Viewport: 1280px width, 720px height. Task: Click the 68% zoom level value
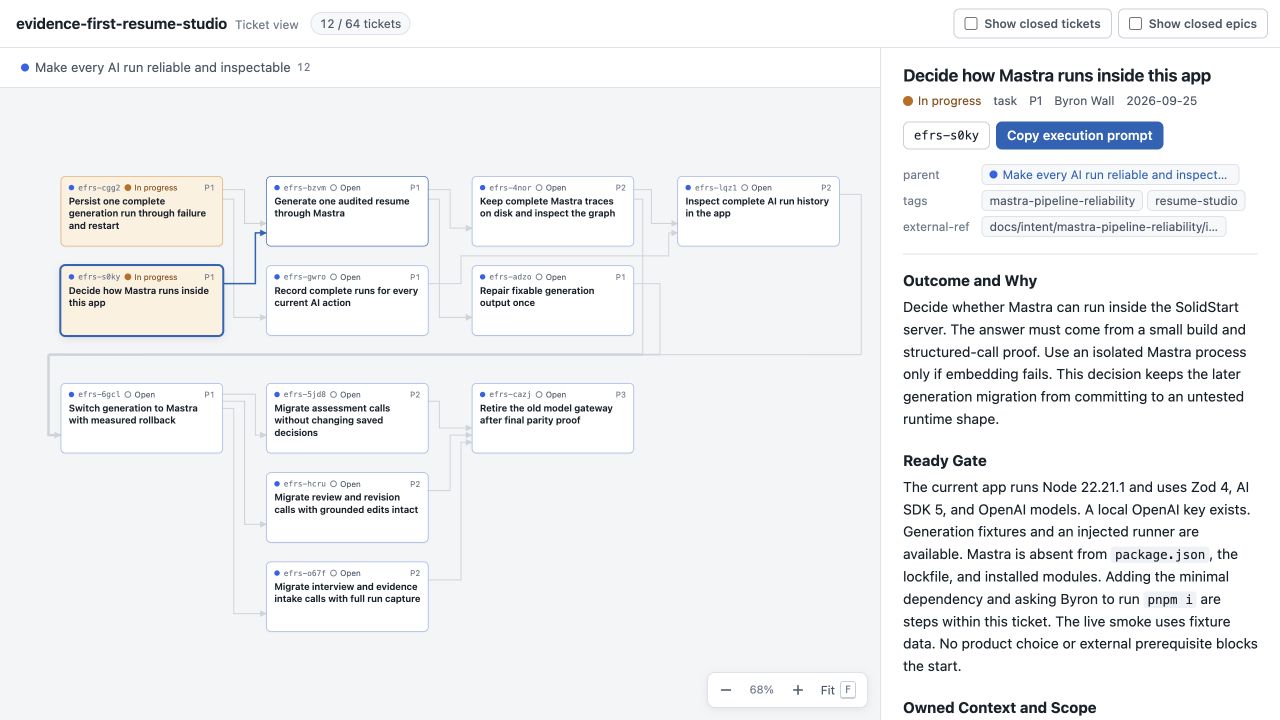point(762,690)
